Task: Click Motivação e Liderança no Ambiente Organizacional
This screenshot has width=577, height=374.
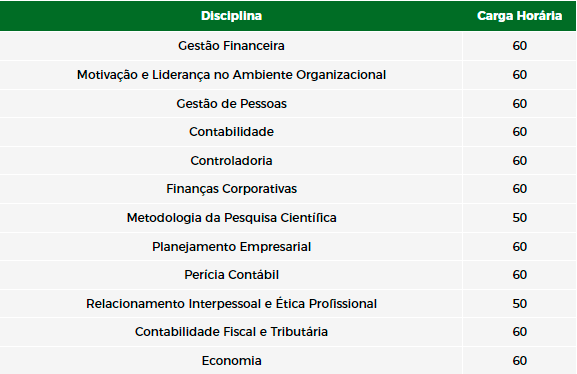Action: 231,75
